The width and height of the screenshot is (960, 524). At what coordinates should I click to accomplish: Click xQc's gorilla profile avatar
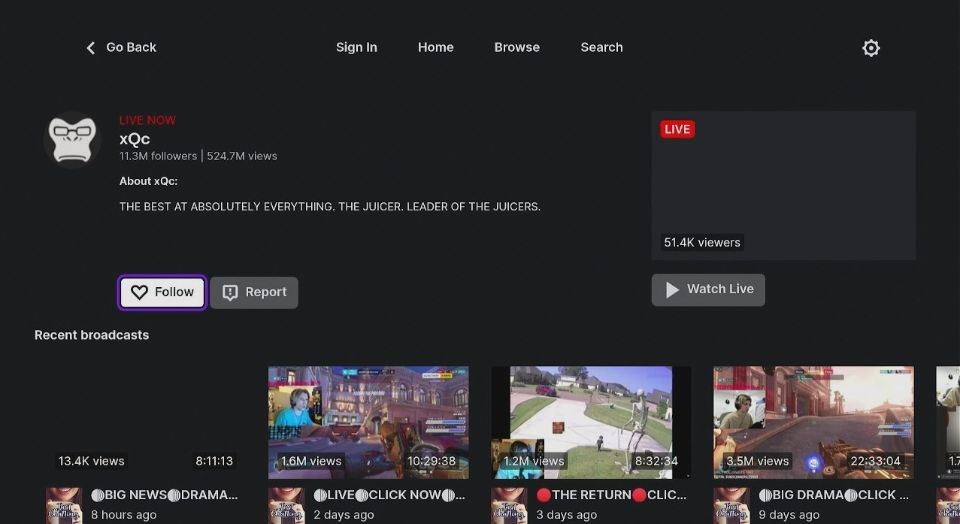pos(72,140)
